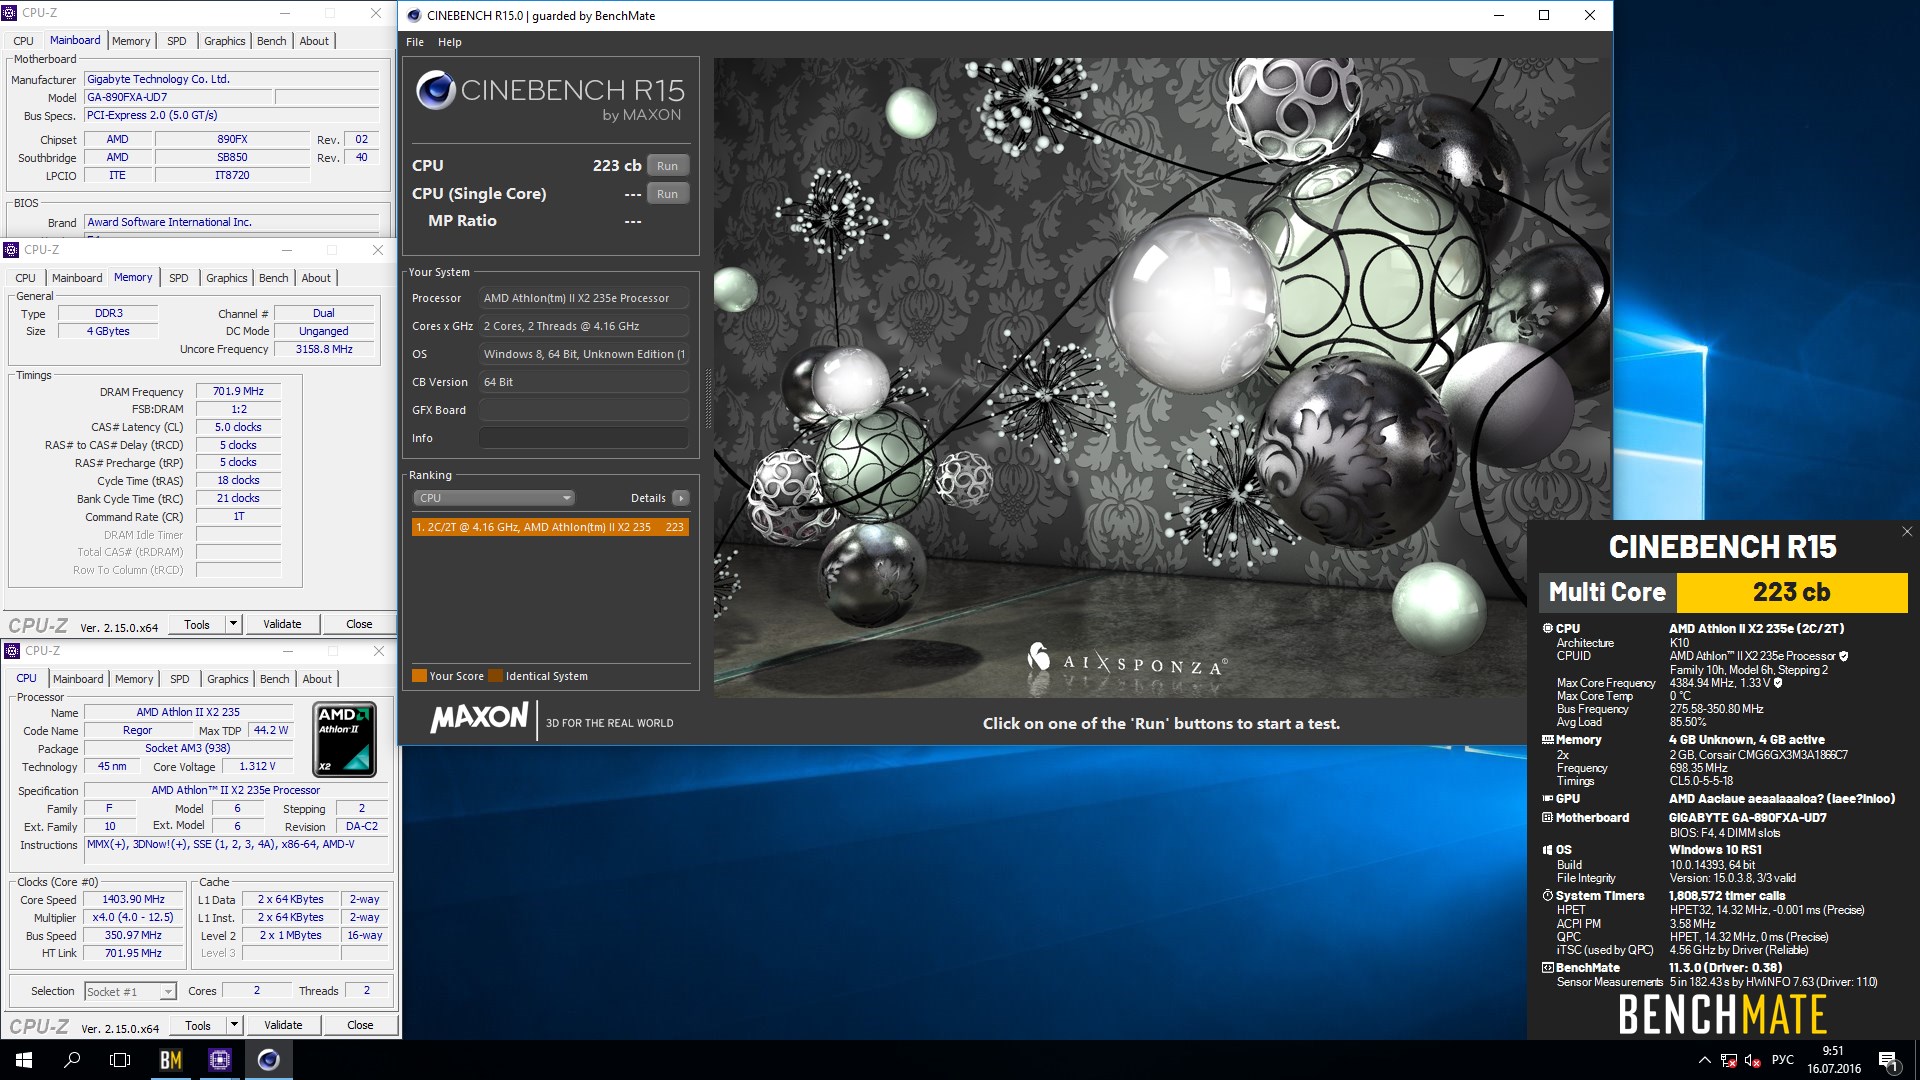Click the Identical System legend swatch
1920x1080 pixels.
[x=496, y=676]
